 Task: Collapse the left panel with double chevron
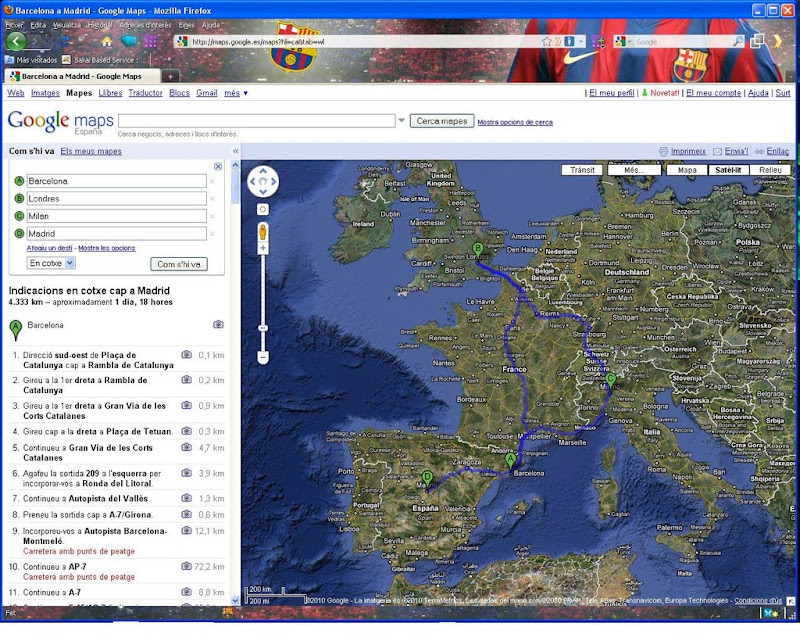[235, 151]
